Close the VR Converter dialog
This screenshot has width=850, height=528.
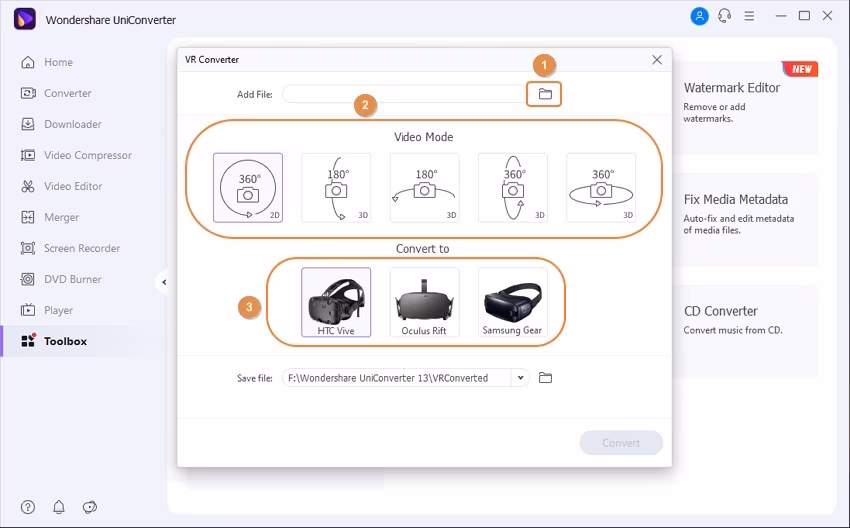pyautogui.click(x=657, y=60)
